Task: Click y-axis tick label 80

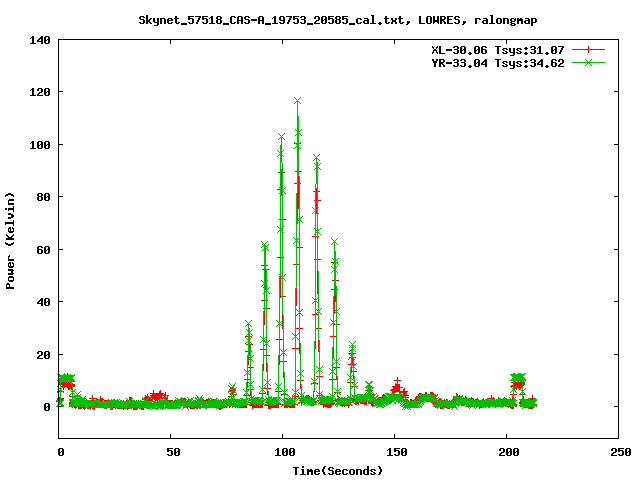Action: point(44,197)
